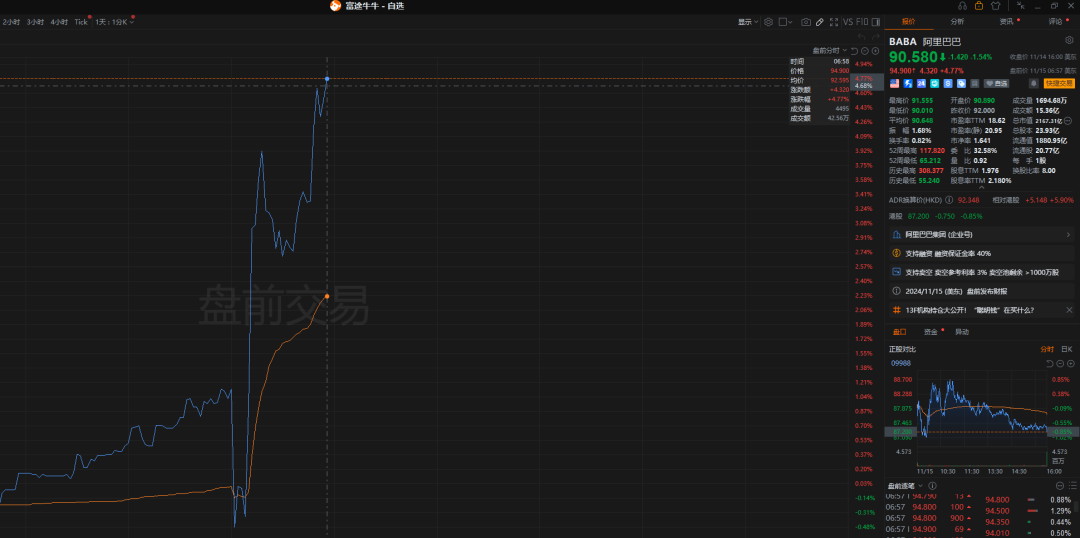Image resolution: width=1080 pixels, height=538 pixels.
Task: Click the orange lock icon in title bar
Action: point(979,6)
